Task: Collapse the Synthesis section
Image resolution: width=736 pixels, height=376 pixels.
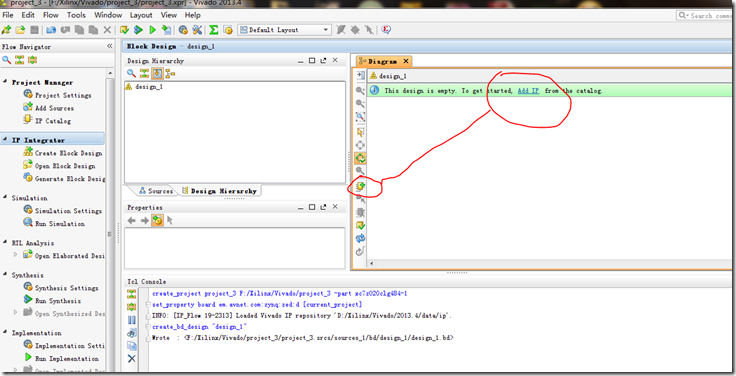Action: click(5, 275)
